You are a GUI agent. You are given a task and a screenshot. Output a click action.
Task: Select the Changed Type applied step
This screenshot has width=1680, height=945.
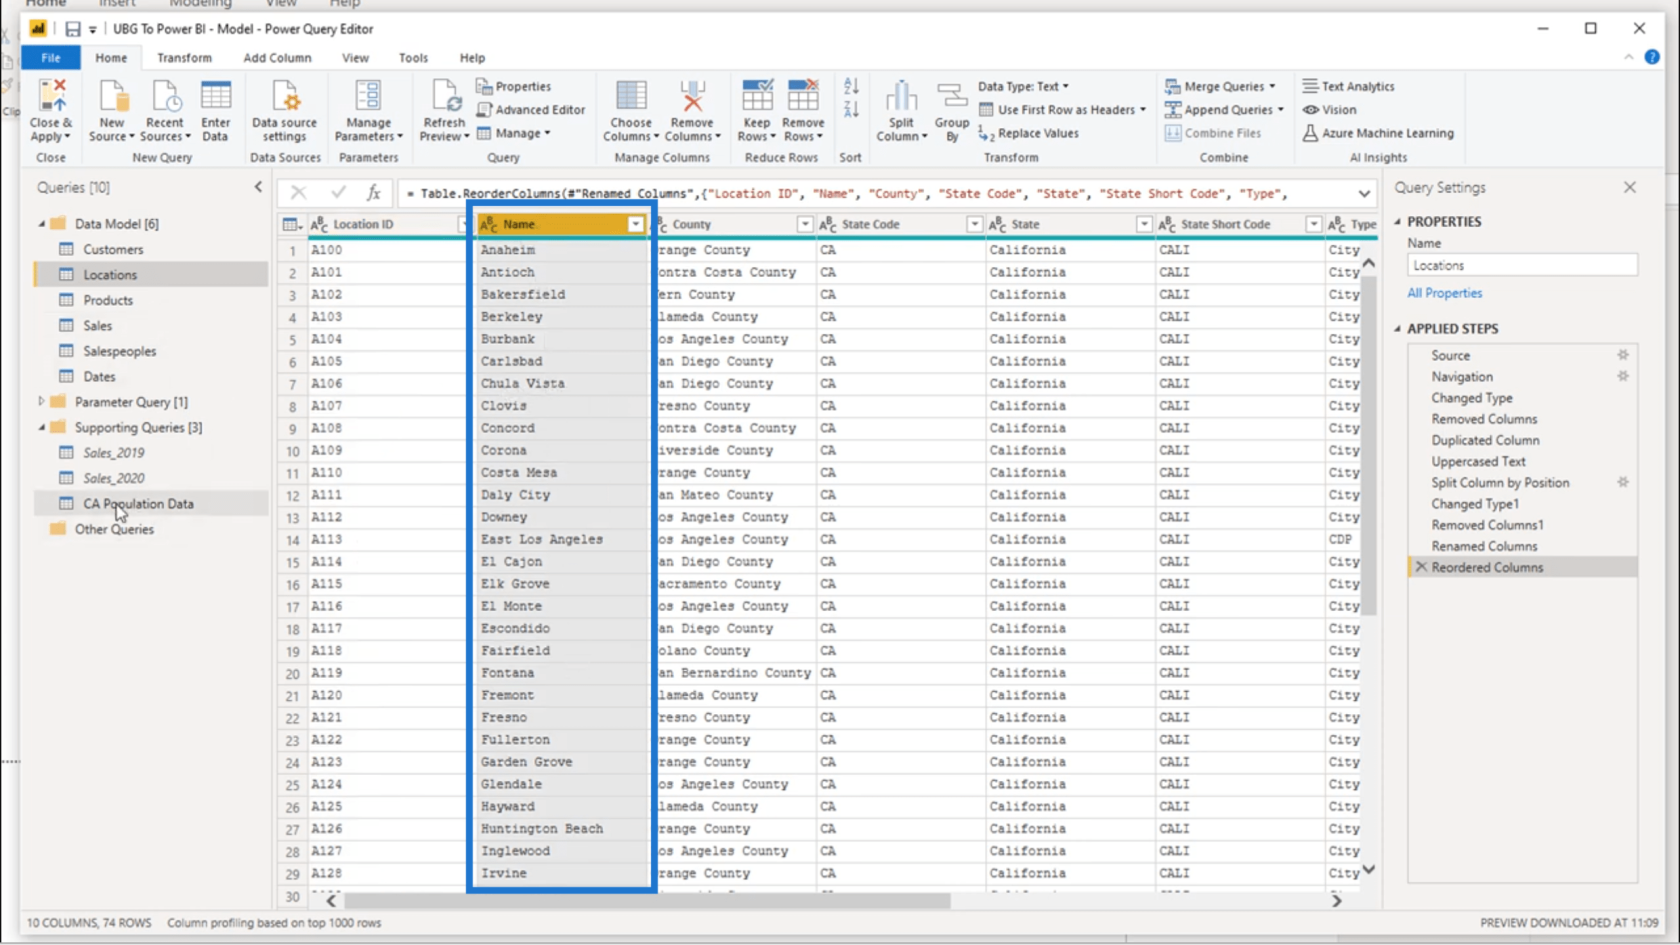(x=1471, y=398)
